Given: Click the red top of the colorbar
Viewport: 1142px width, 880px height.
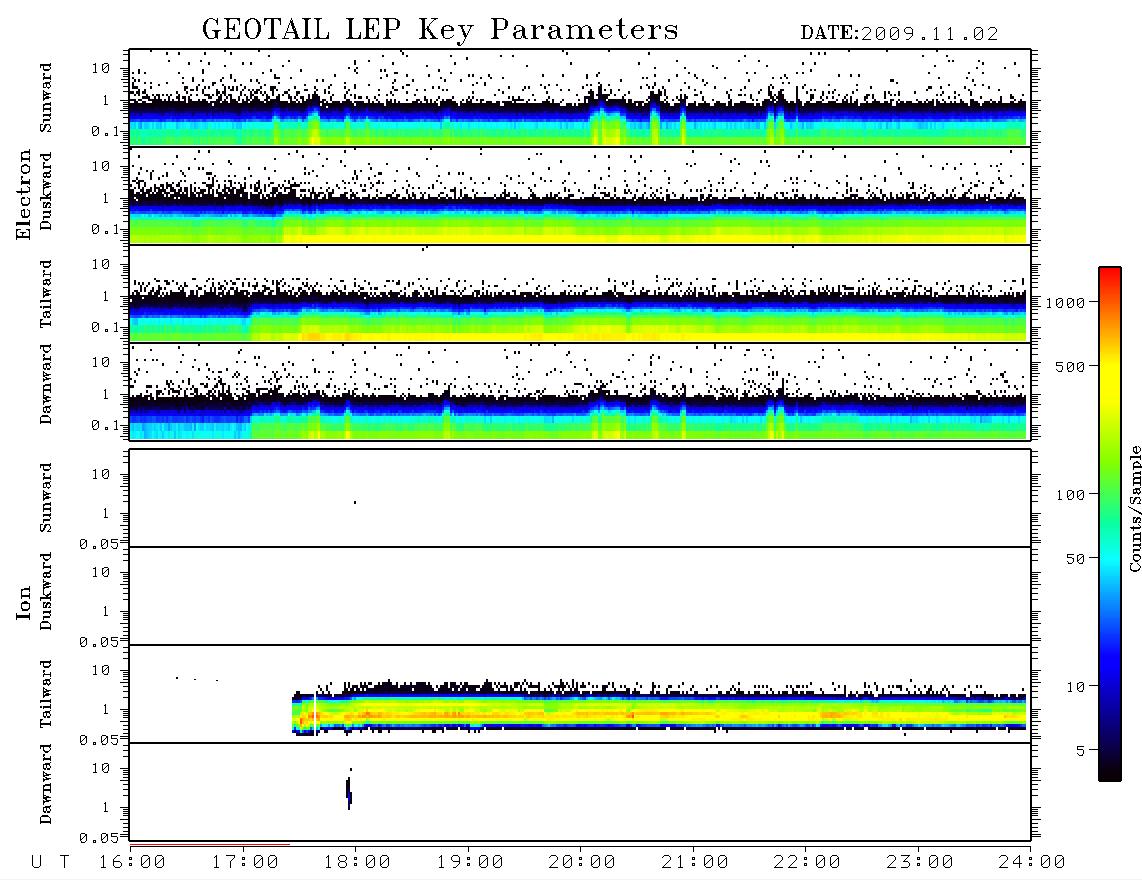Looking at the screenshot, I should pos(1110,274).
